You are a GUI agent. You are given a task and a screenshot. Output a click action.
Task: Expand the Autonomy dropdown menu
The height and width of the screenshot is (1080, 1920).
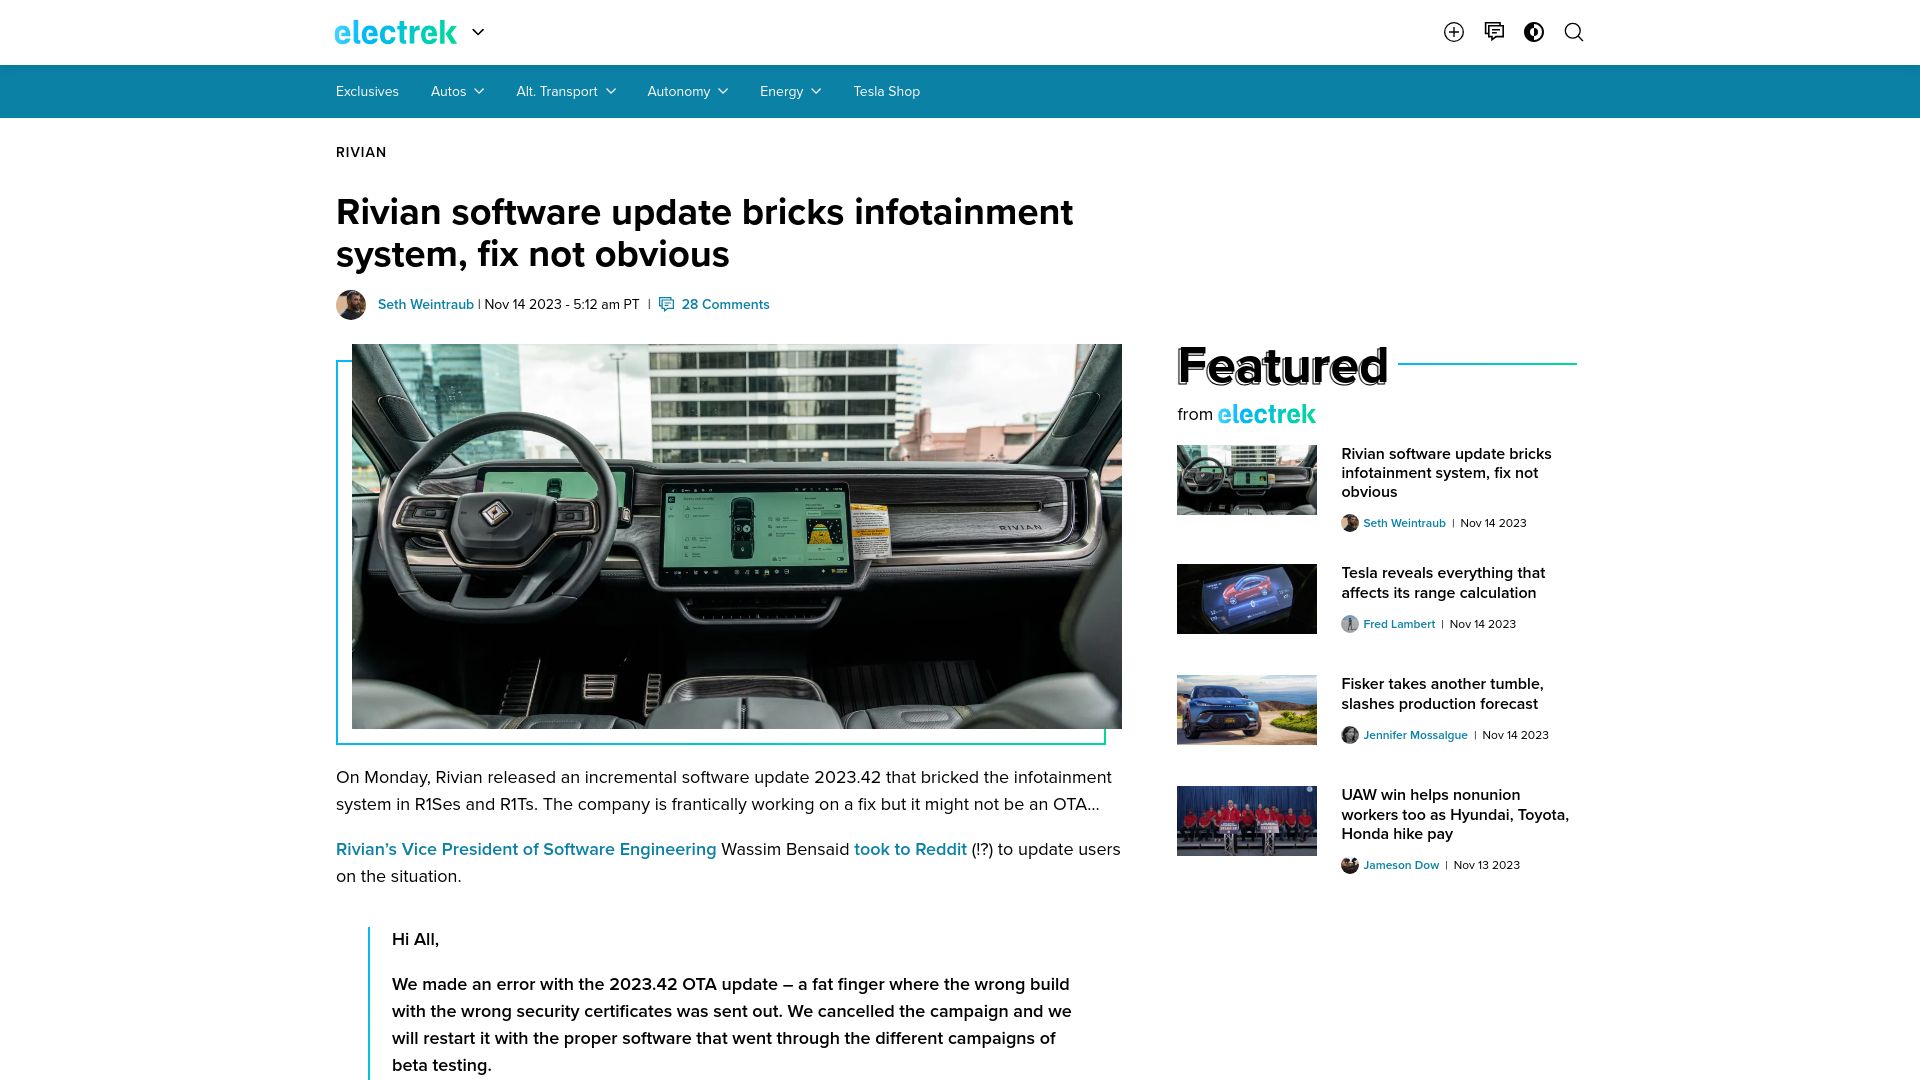click(687, 91)
